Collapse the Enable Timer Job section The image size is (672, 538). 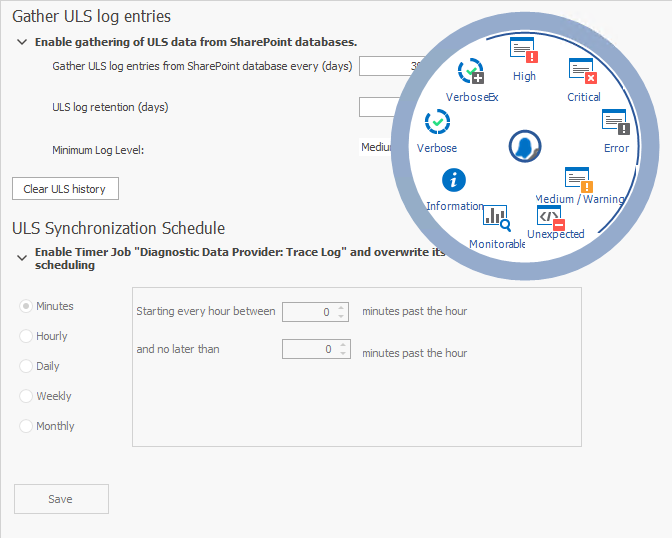22,256
